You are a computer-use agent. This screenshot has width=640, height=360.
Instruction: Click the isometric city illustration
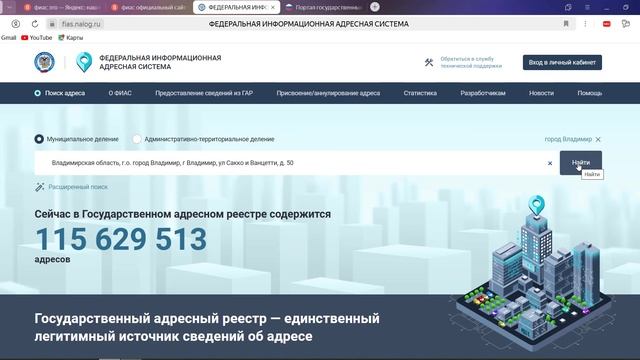pos(533,273)
